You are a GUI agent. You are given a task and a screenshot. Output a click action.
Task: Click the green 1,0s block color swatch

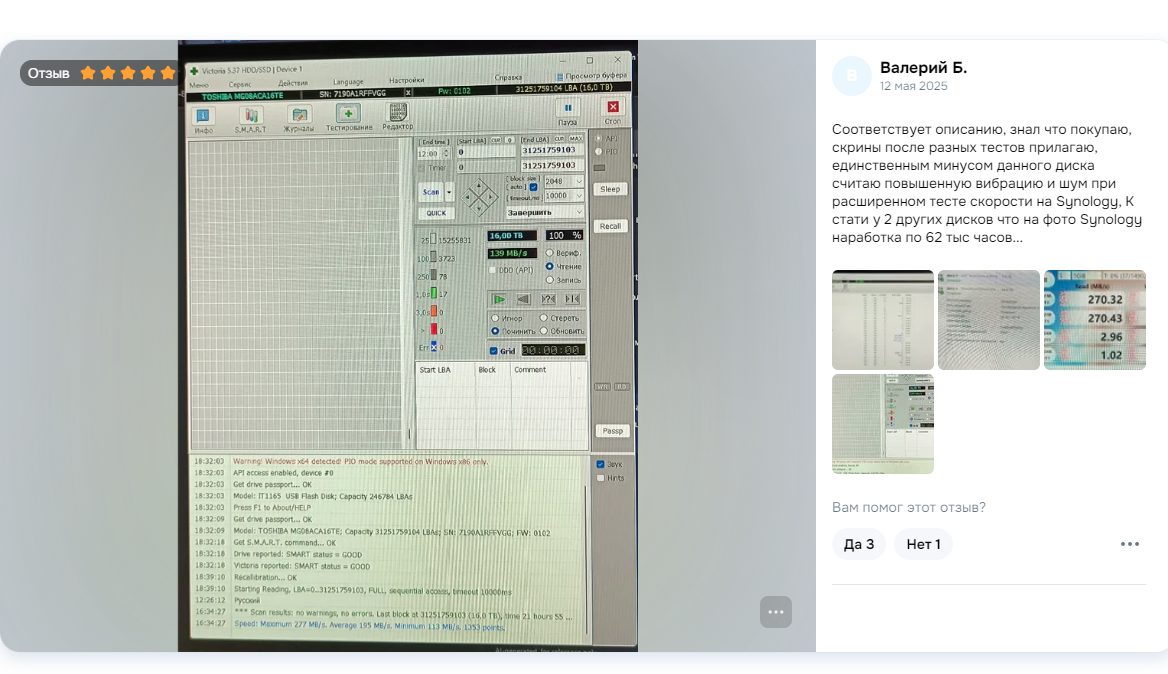click(x=434, y=293)
